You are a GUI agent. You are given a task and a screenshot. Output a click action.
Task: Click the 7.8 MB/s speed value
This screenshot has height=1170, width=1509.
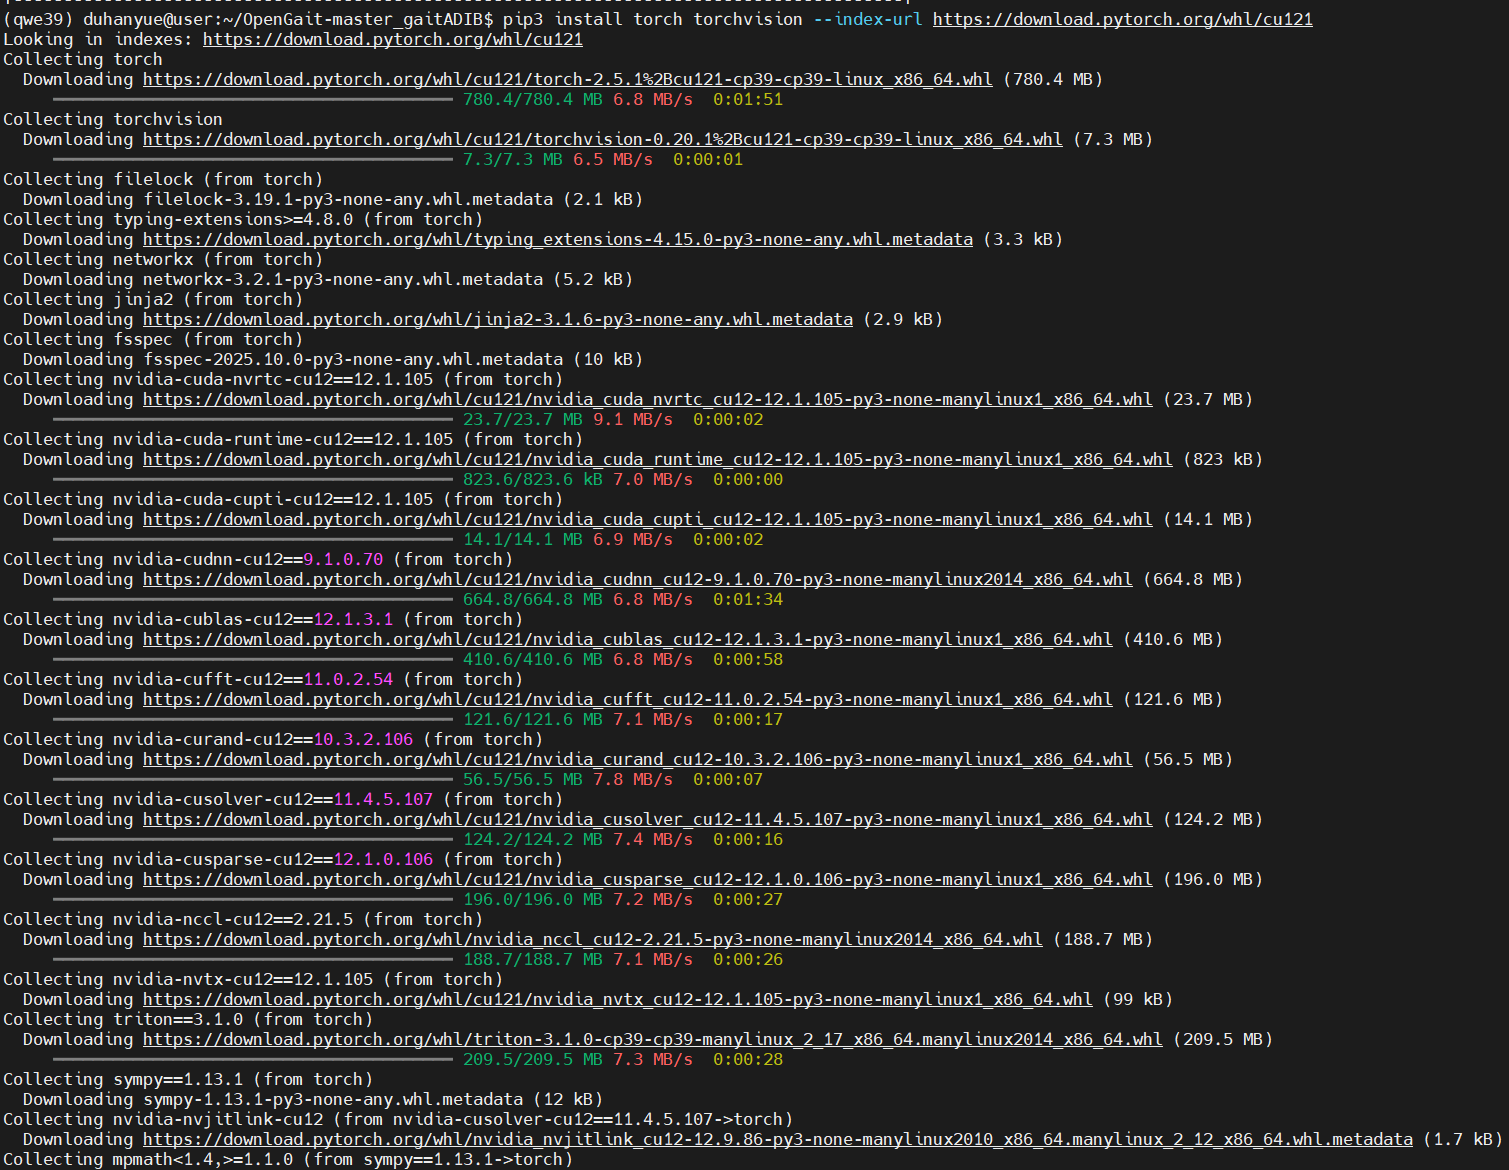(632, 779)
